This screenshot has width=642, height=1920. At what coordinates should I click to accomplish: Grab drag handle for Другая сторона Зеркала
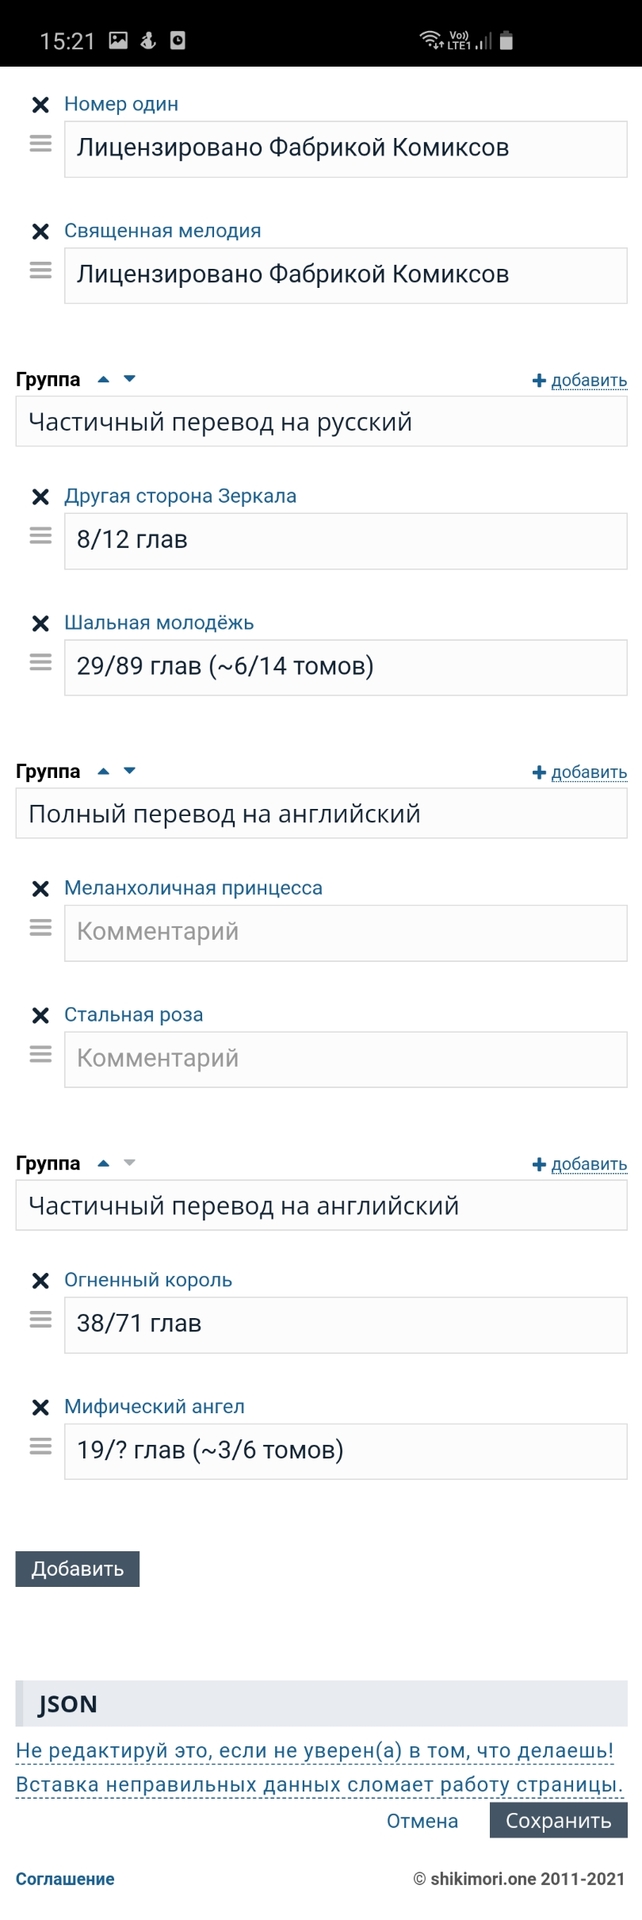coord(40,536)
